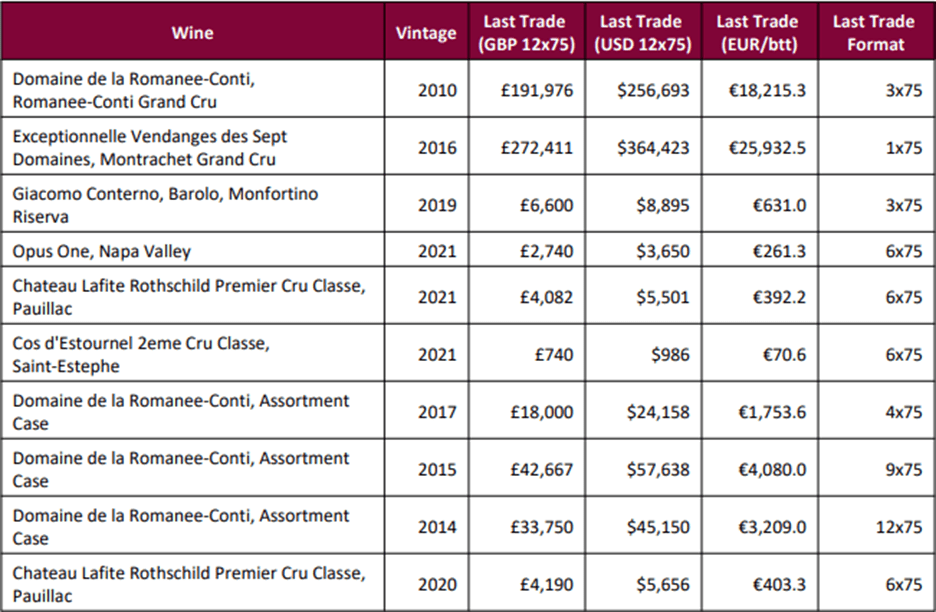This screenshot has width=936, height=612.
Task: Click the Wine column header
Action: [x=192, y=32]
